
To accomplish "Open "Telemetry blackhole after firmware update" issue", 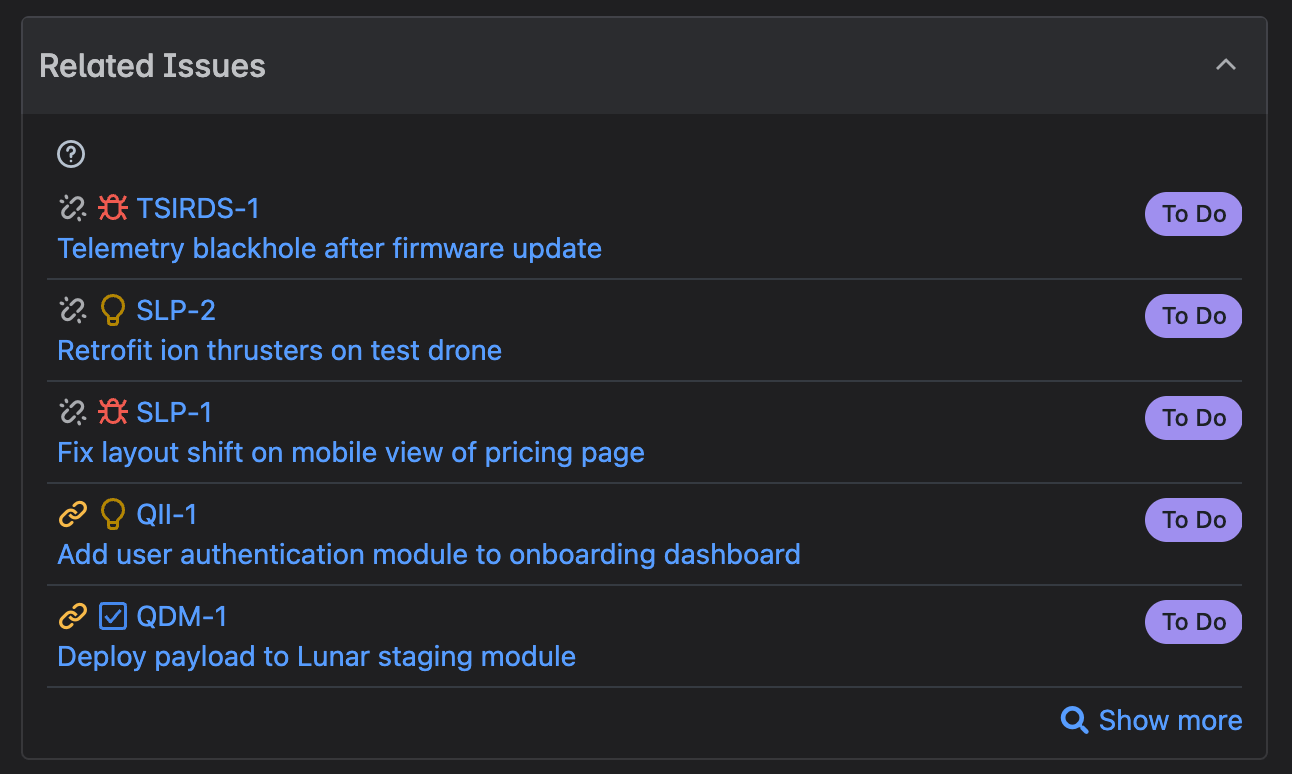I will tap(329, 248).
